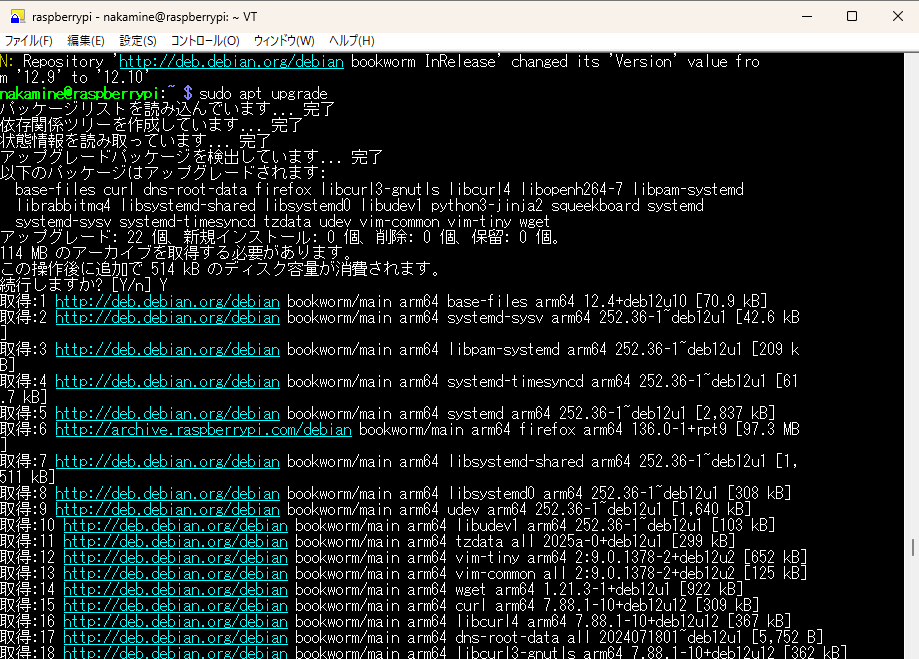Image resolution: width=919 pixels, height=659 pixels.
Task: Open the 設定(S) menu
Action: [138, 41]
